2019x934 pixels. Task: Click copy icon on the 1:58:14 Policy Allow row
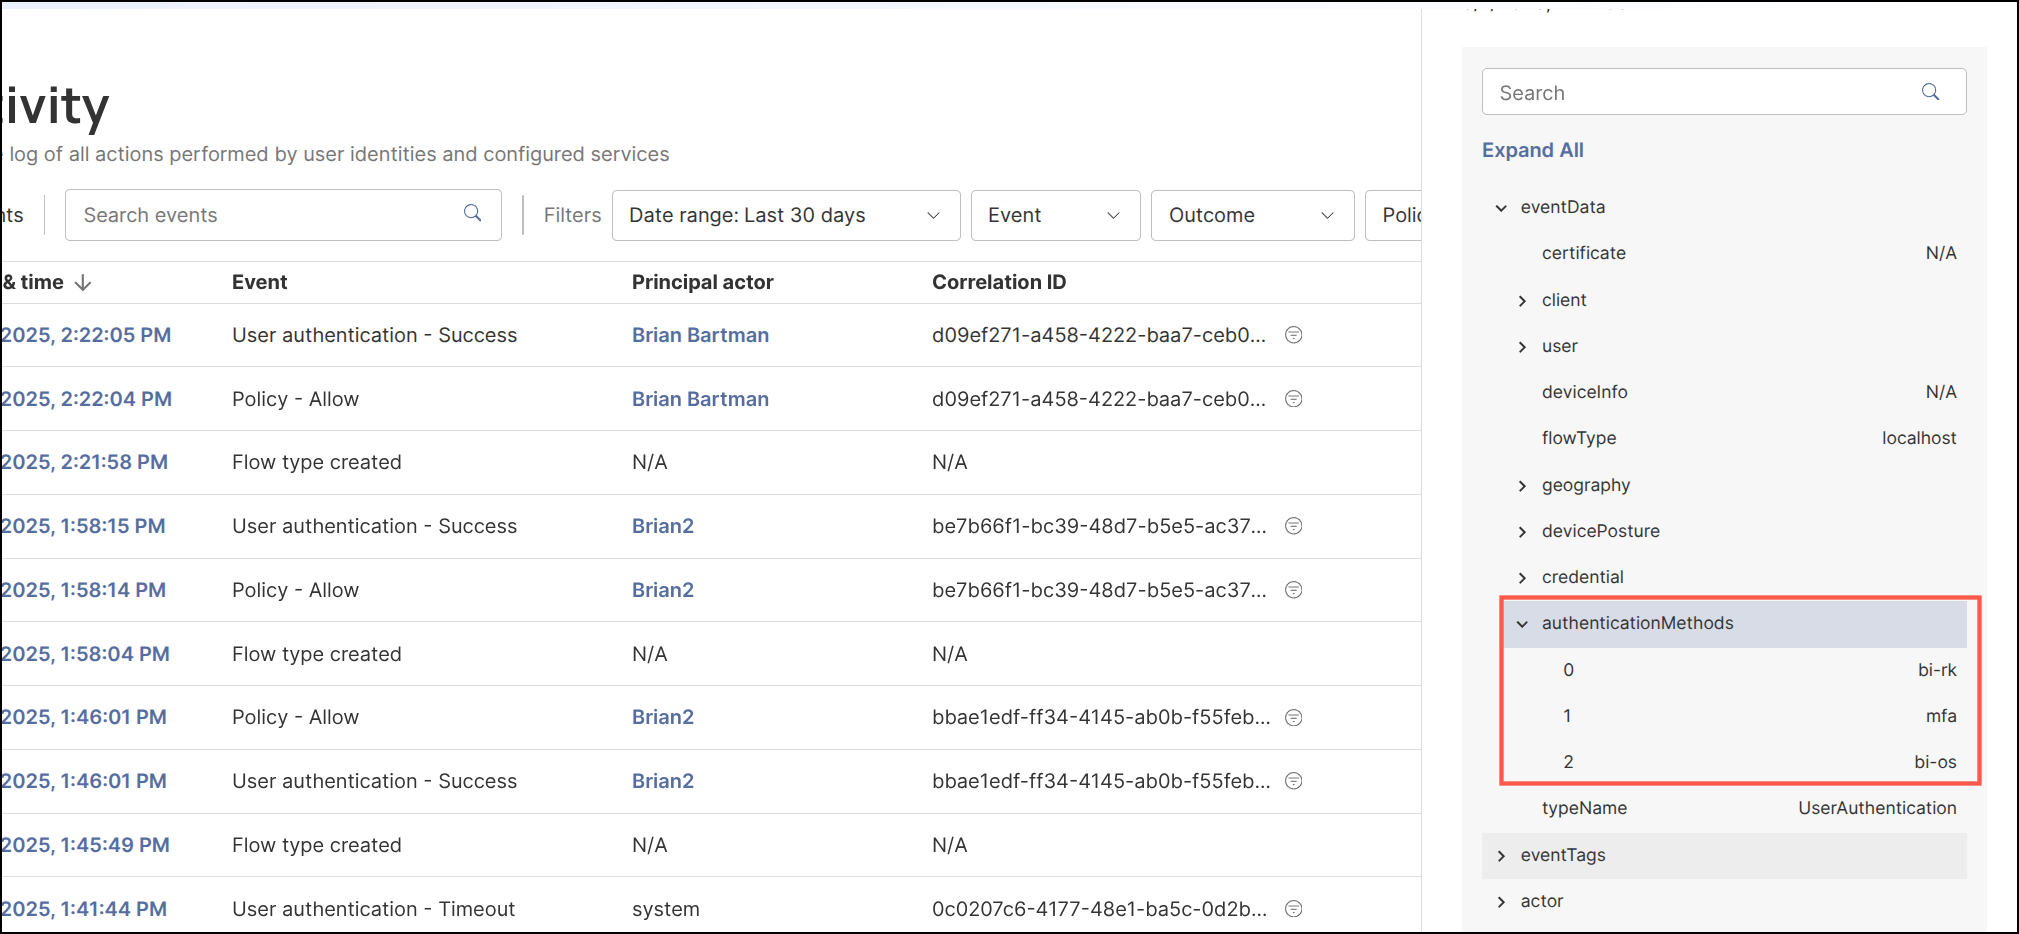click(1293, 590)
